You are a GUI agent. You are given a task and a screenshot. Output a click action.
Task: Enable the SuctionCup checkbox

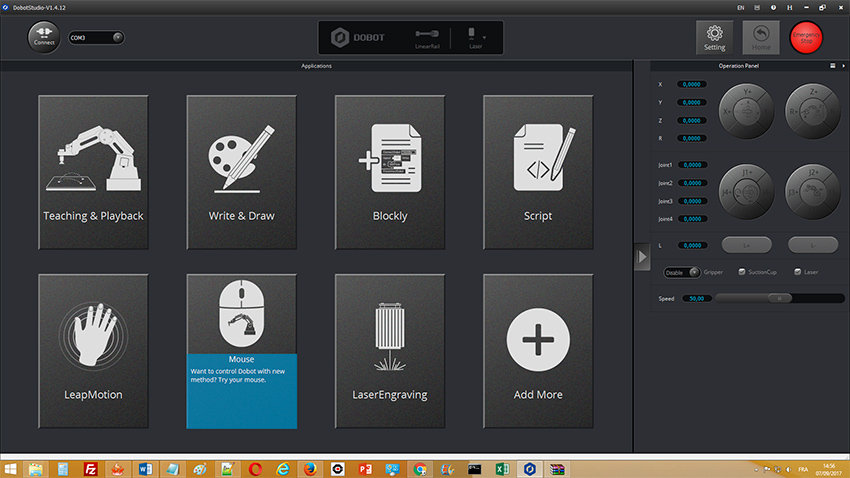[742, 272]
